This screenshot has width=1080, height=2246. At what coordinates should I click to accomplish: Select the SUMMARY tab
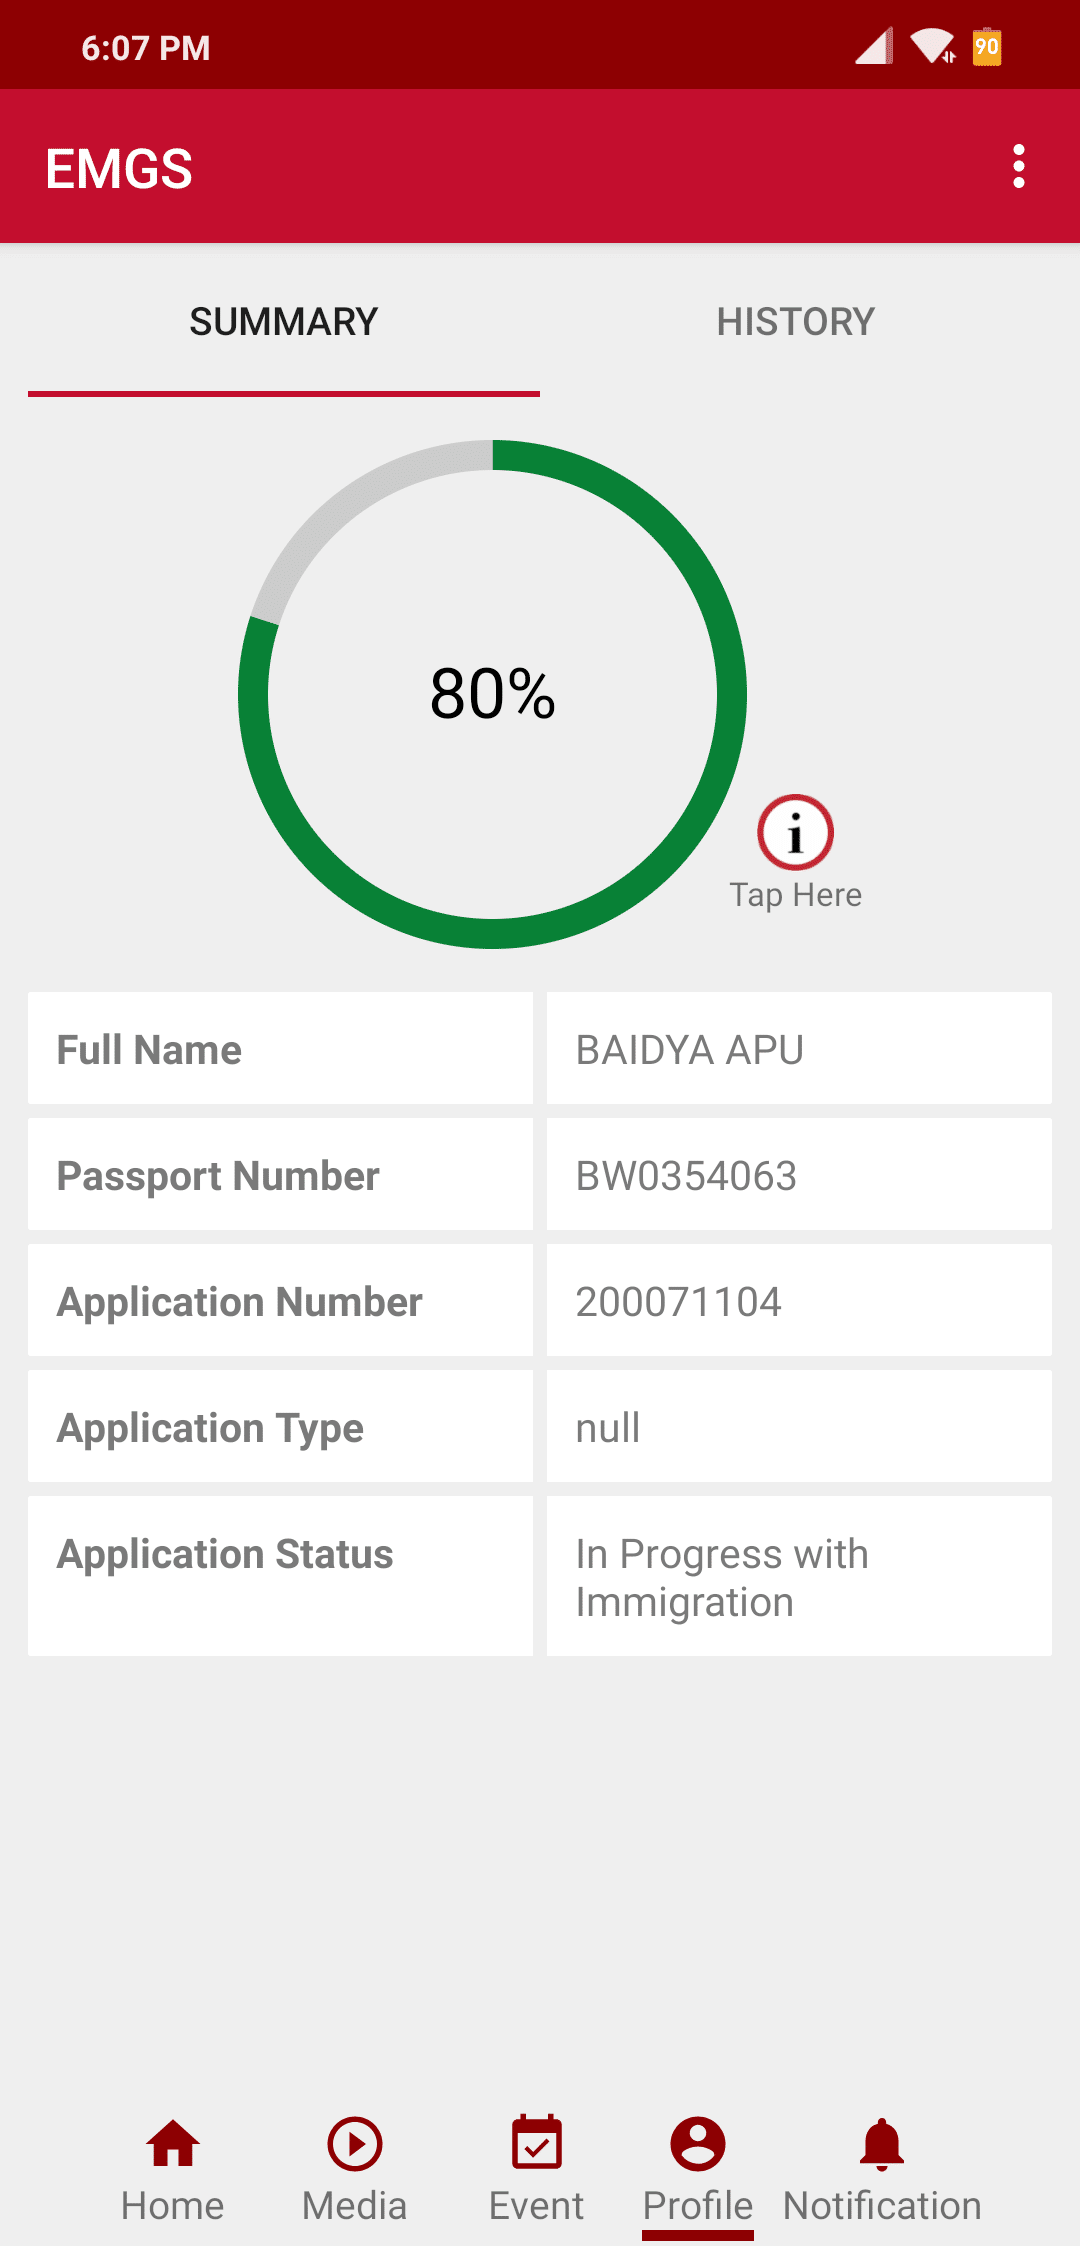(x=284, y=322)
